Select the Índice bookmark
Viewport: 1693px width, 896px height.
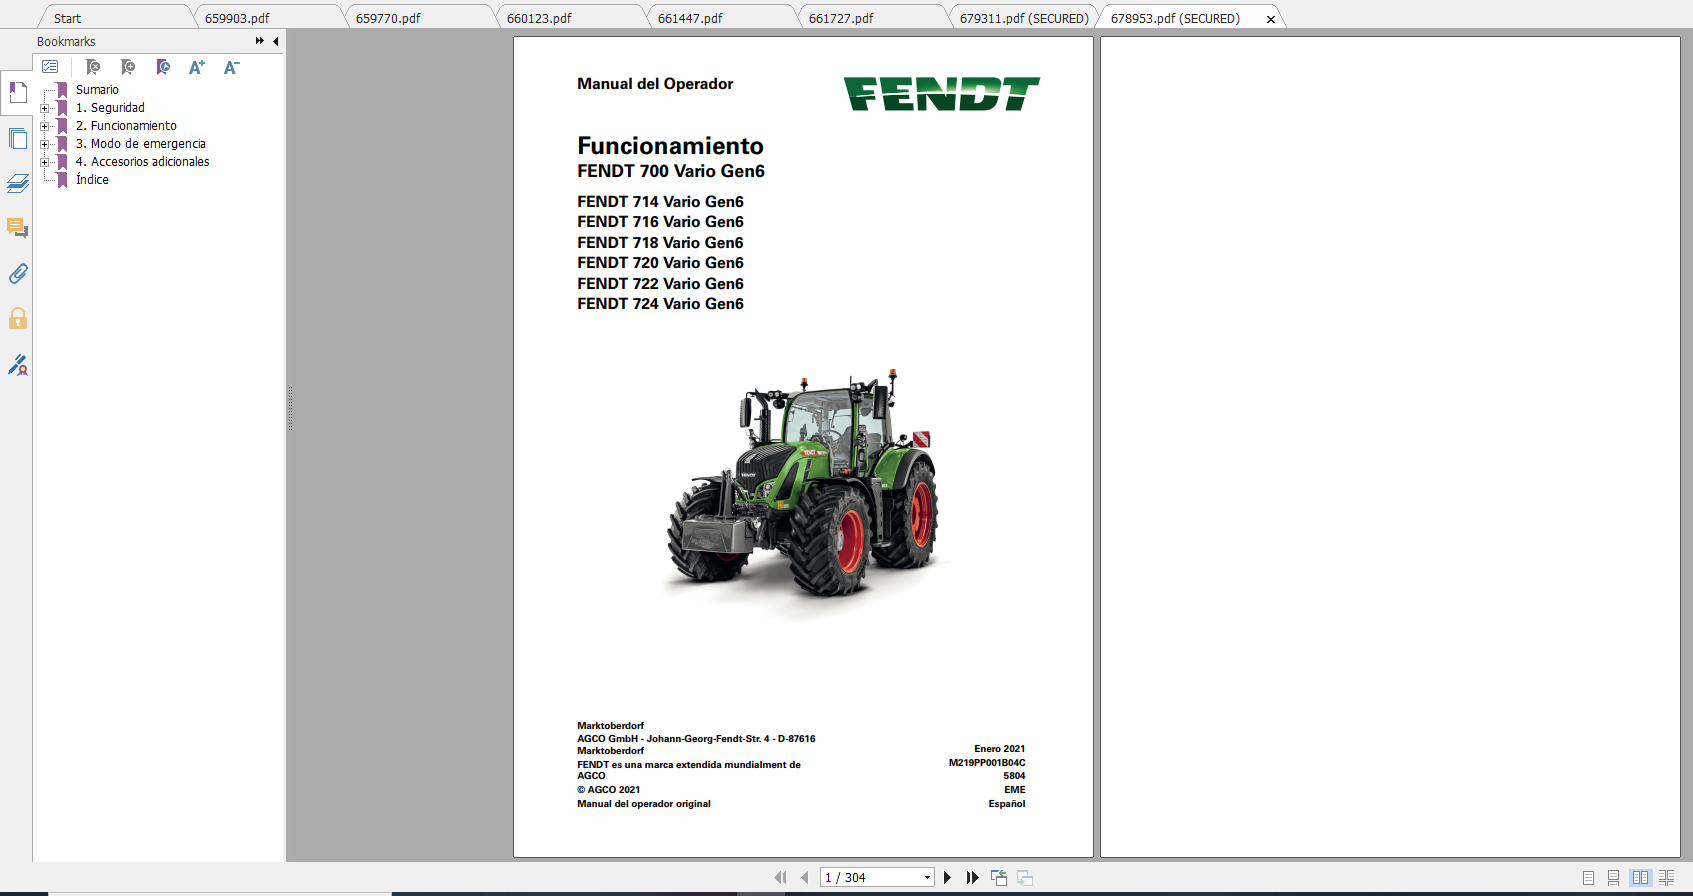[x=92, y=180]
